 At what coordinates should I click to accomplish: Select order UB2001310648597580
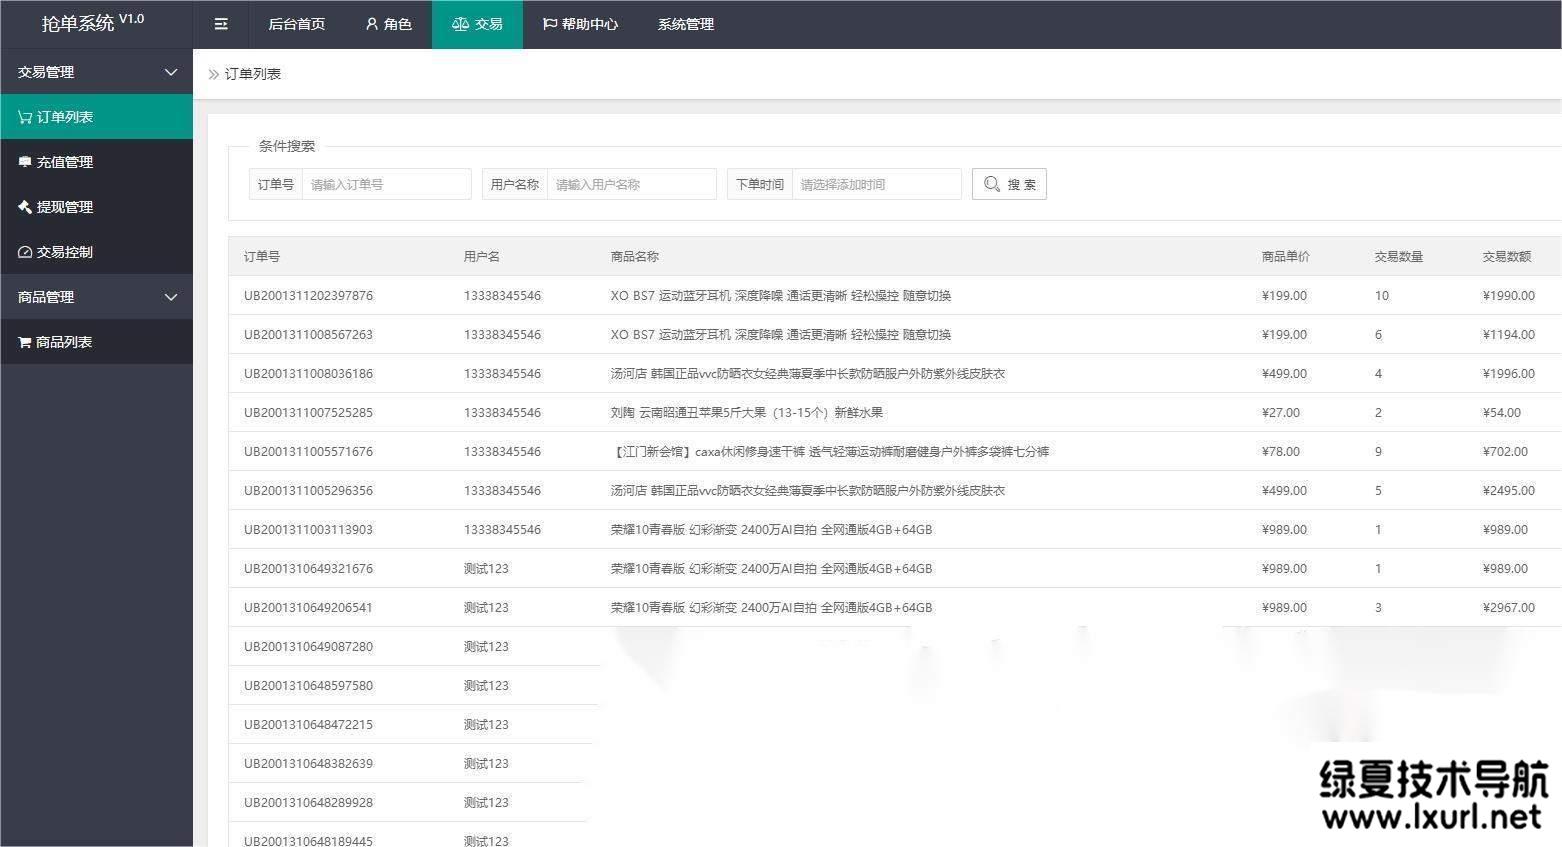(308, 686)
